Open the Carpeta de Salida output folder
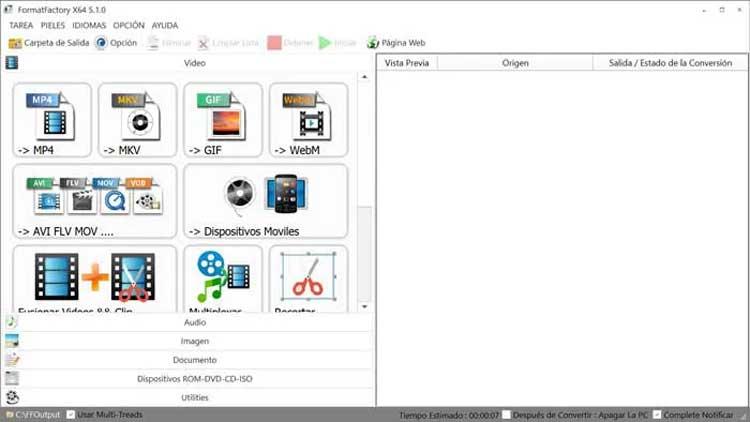The height and width of the screenshot is (422, 750). [49, 43]
